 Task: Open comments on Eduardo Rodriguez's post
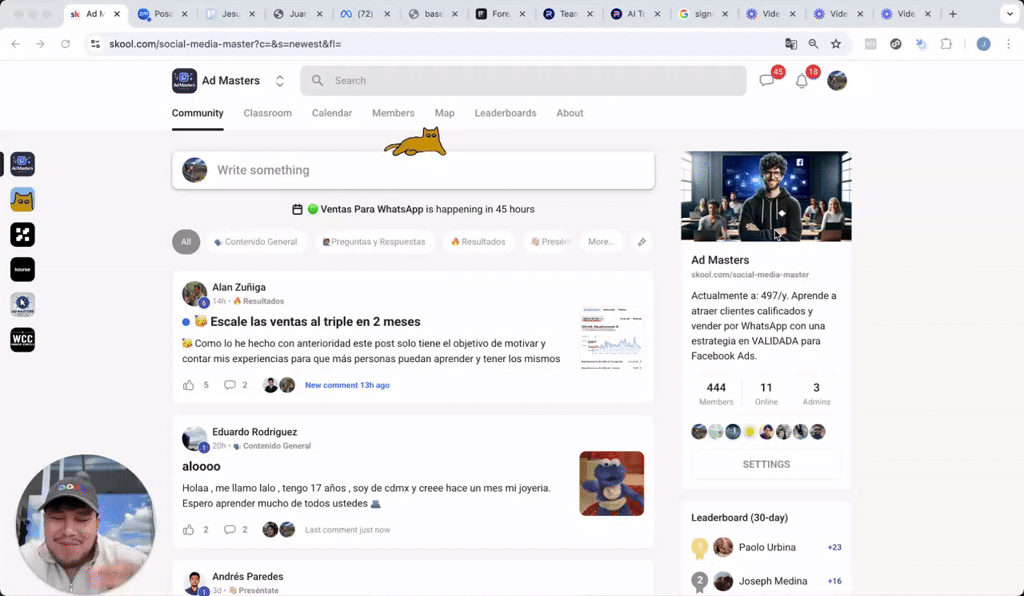230,529
